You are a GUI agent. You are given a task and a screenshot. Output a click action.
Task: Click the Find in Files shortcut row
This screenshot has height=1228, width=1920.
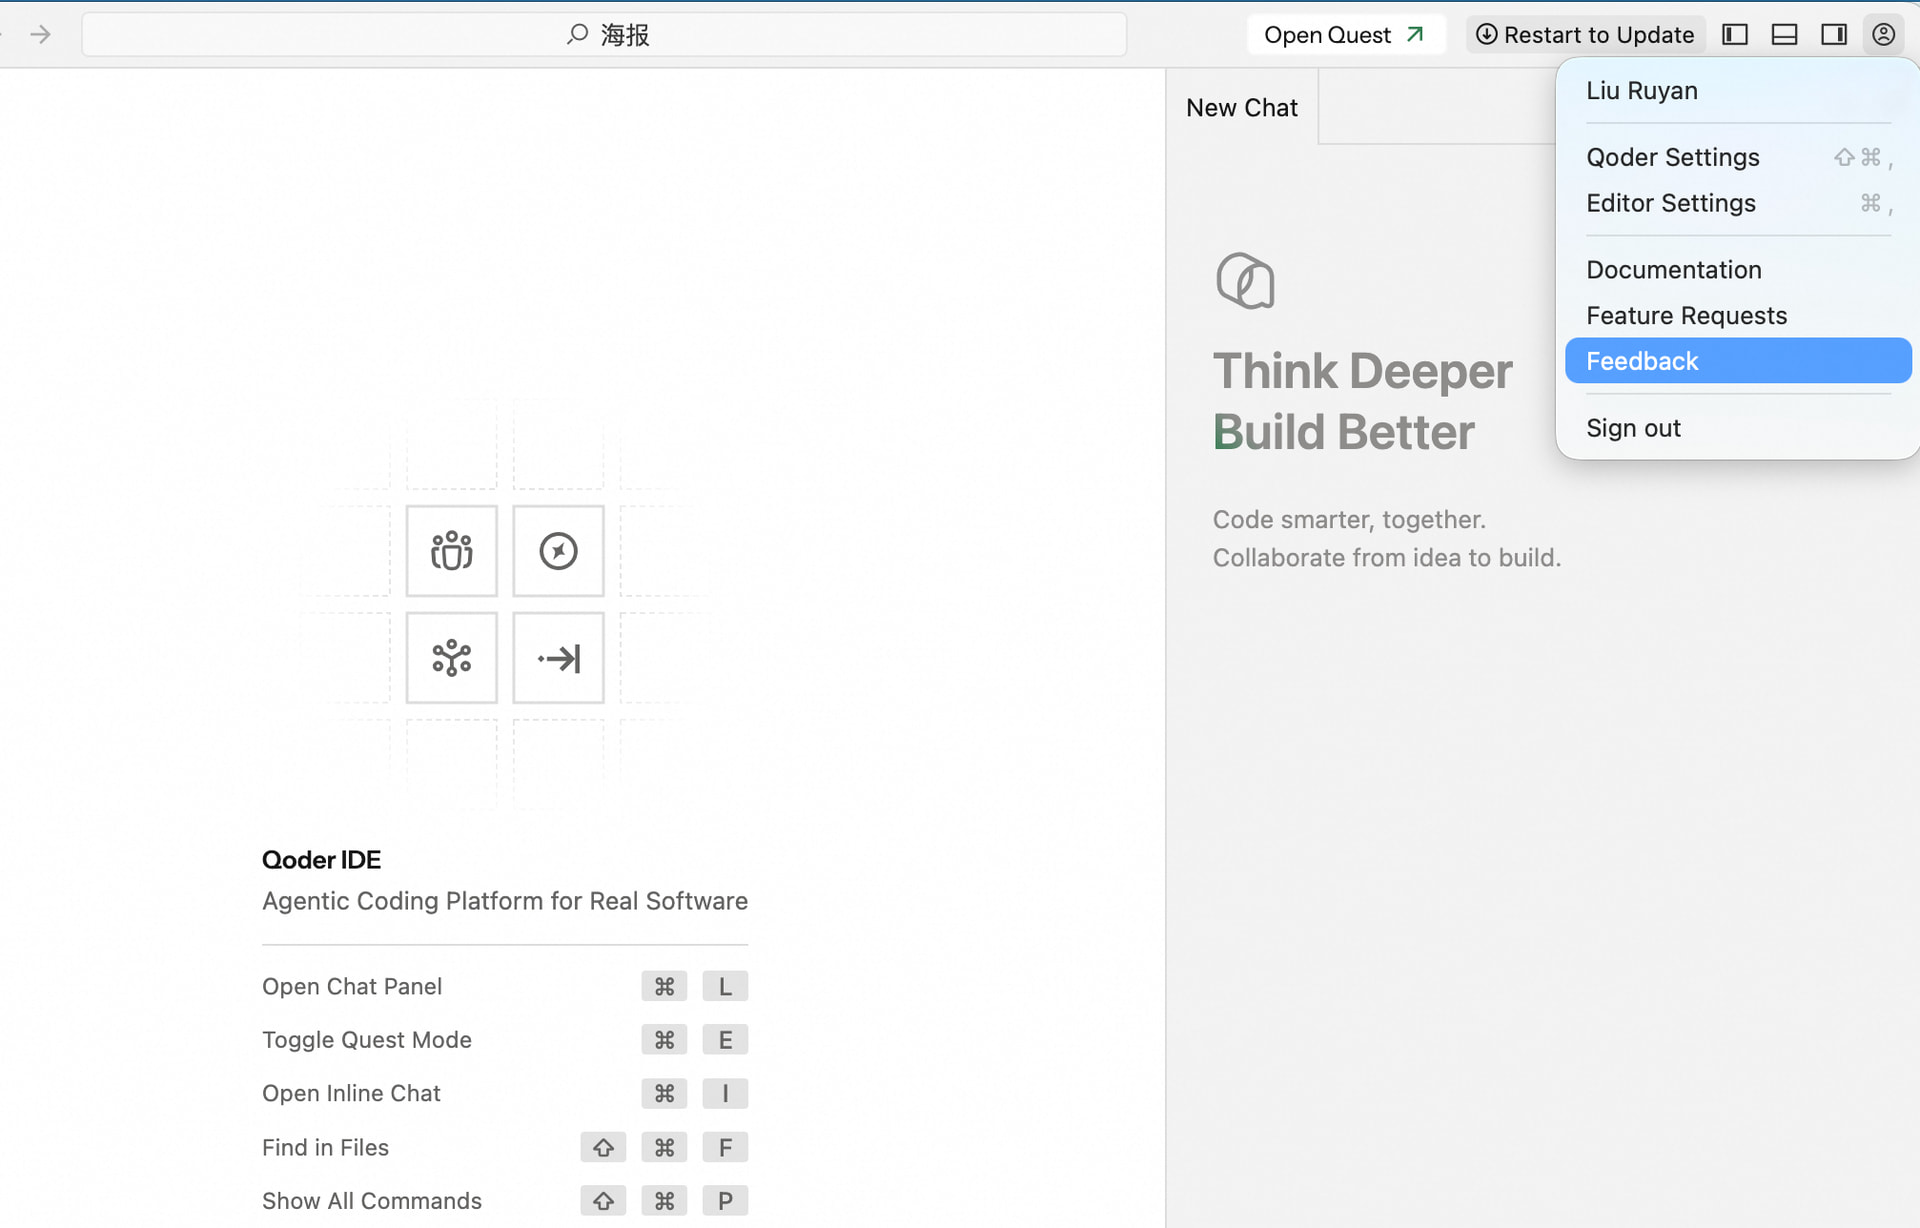(505, 1148)
